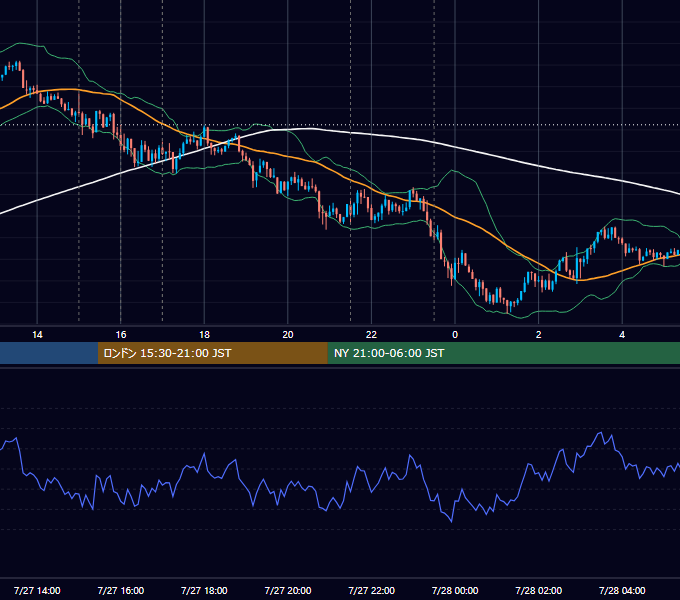Click the 7/27 16:00 time label

[121, 590]
